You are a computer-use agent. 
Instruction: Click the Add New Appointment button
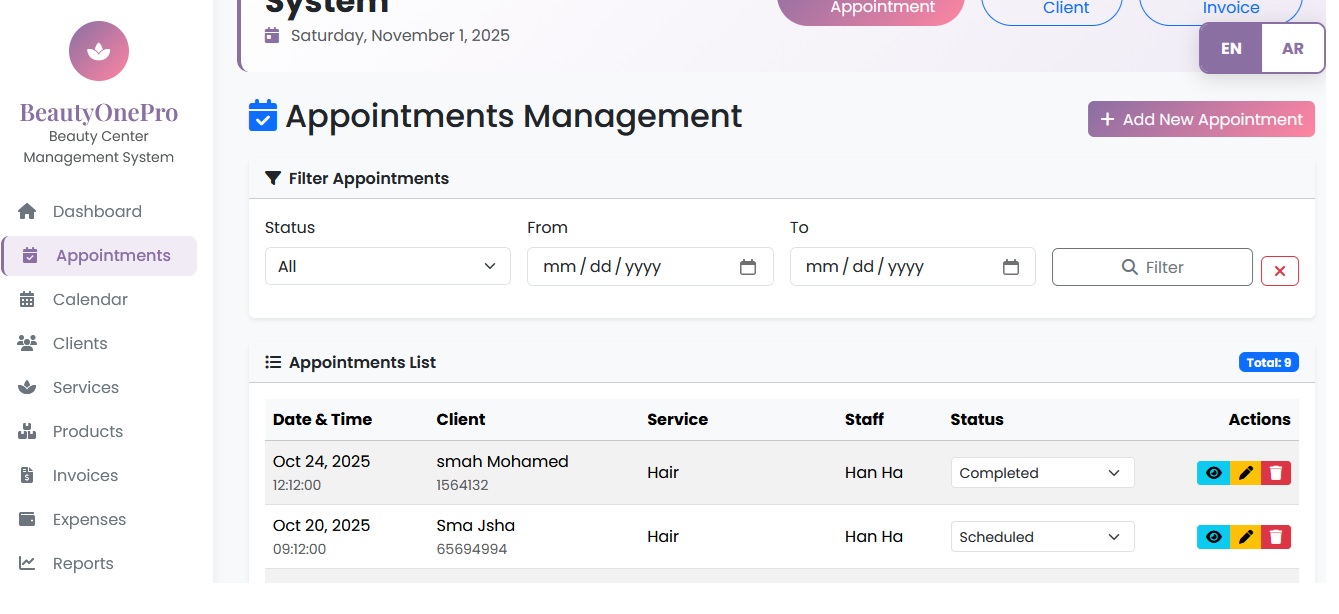[1200, 119]
